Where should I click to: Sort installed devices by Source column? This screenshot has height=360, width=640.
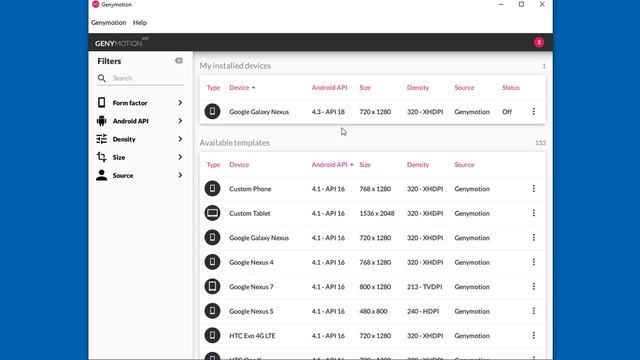pyautogui.click(x=464, y=87)
